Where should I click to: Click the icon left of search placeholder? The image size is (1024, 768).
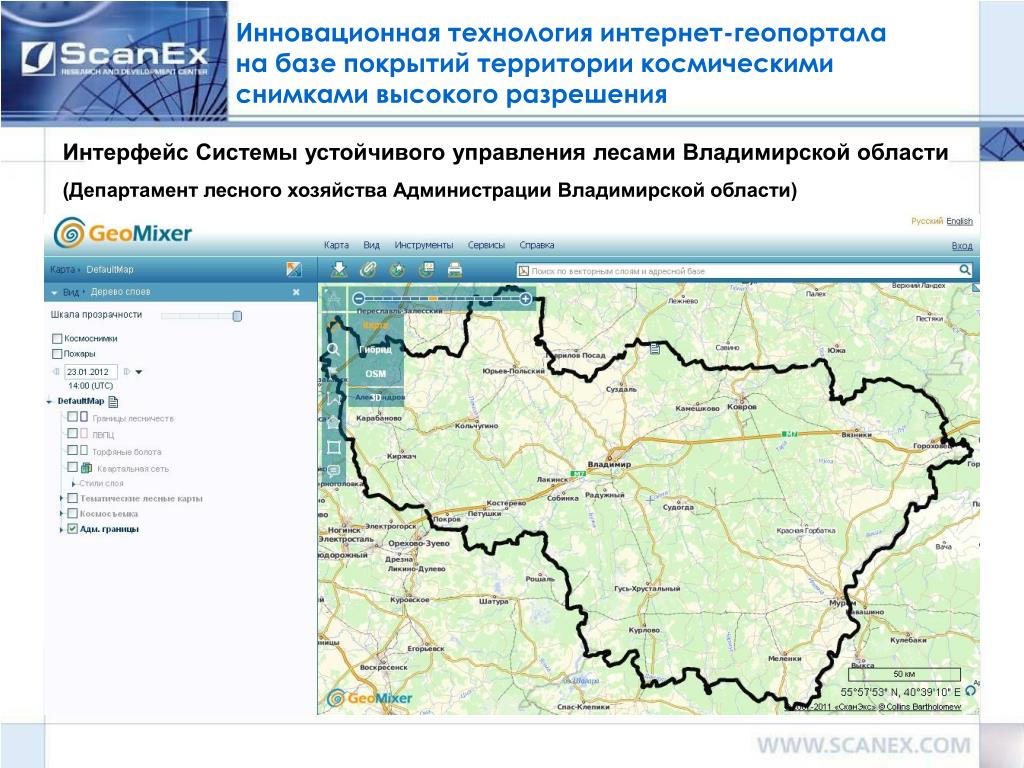point(522,270)
